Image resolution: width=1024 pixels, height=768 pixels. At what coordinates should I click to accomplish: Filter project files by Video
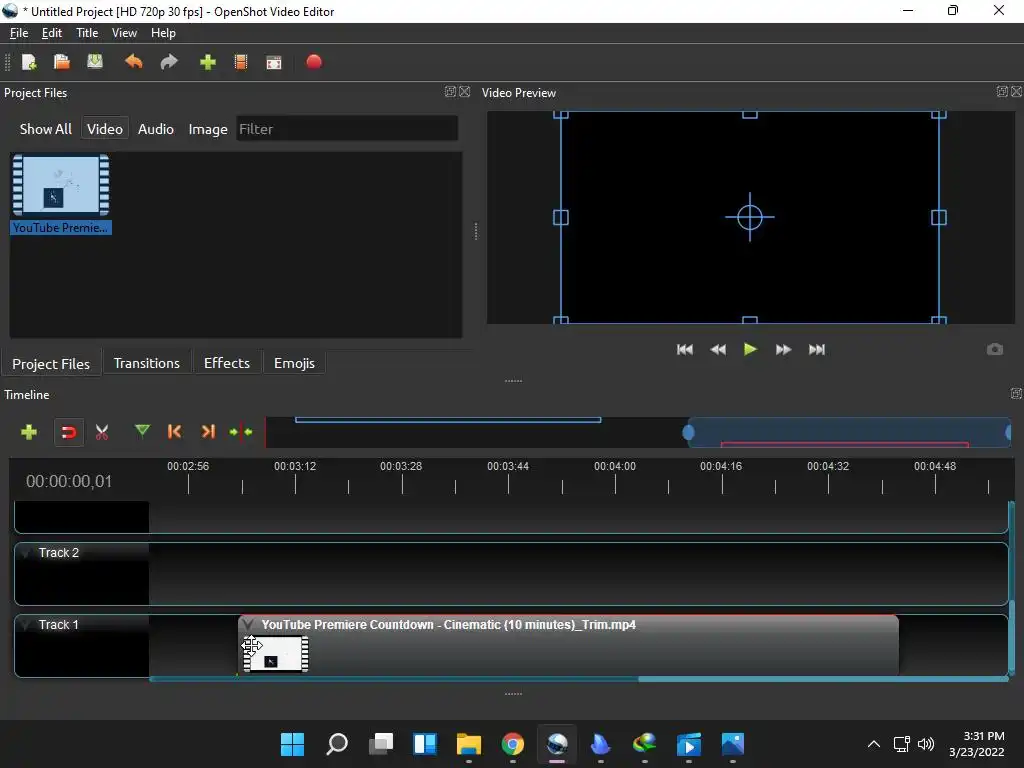(104, 129)
